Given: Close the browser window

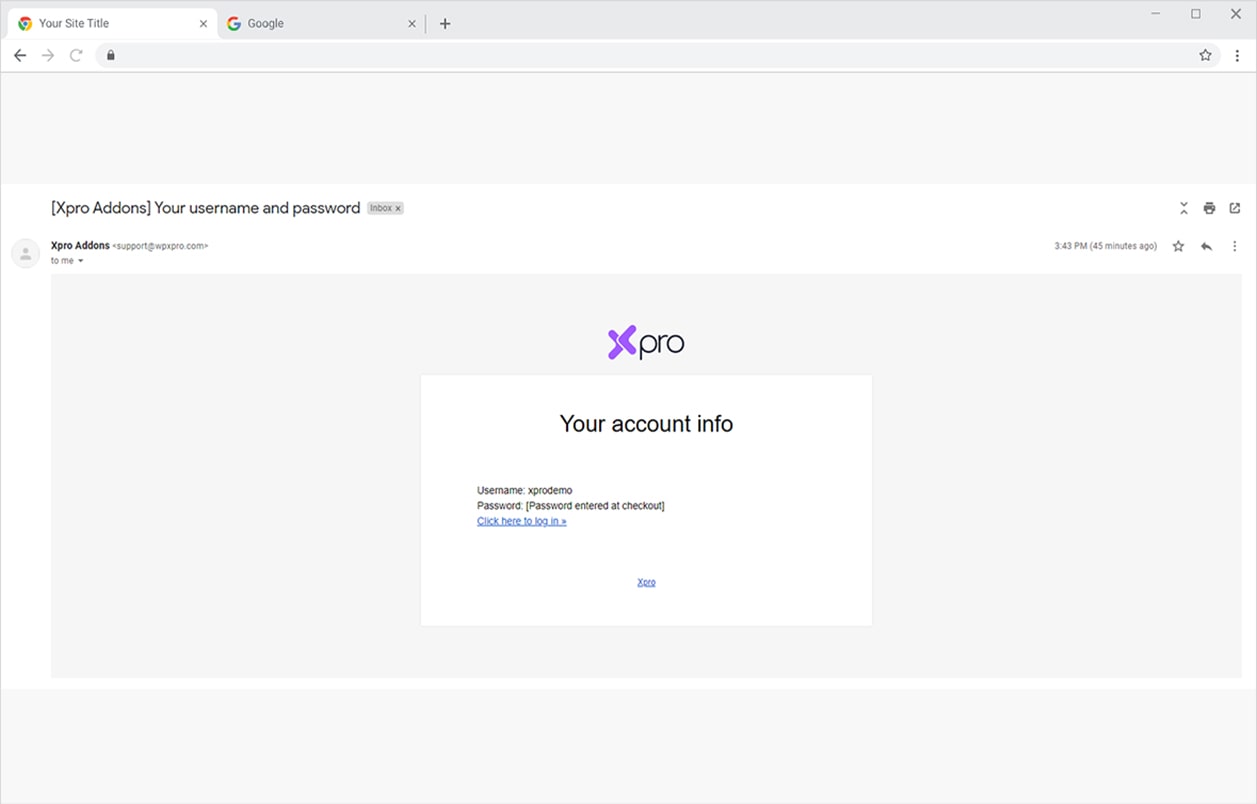Looking at the screenshot, I should [x=1236, y=14].
